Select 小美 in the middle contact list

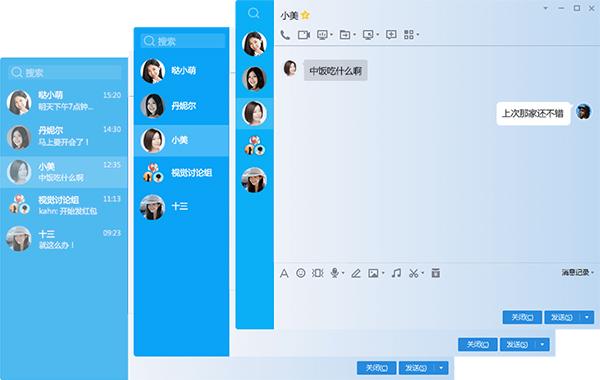coord(181,140)
